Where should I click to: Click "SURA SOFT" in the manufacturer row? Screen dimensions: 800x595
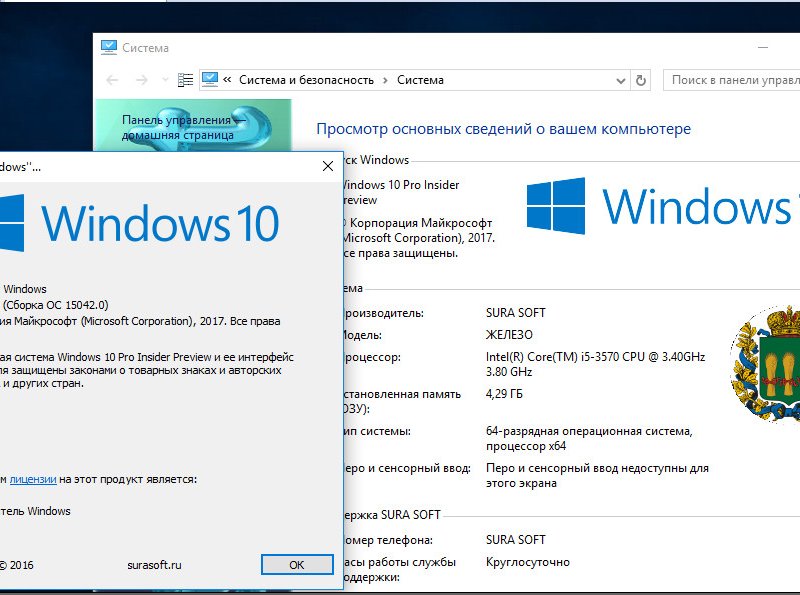pos(516,313)
